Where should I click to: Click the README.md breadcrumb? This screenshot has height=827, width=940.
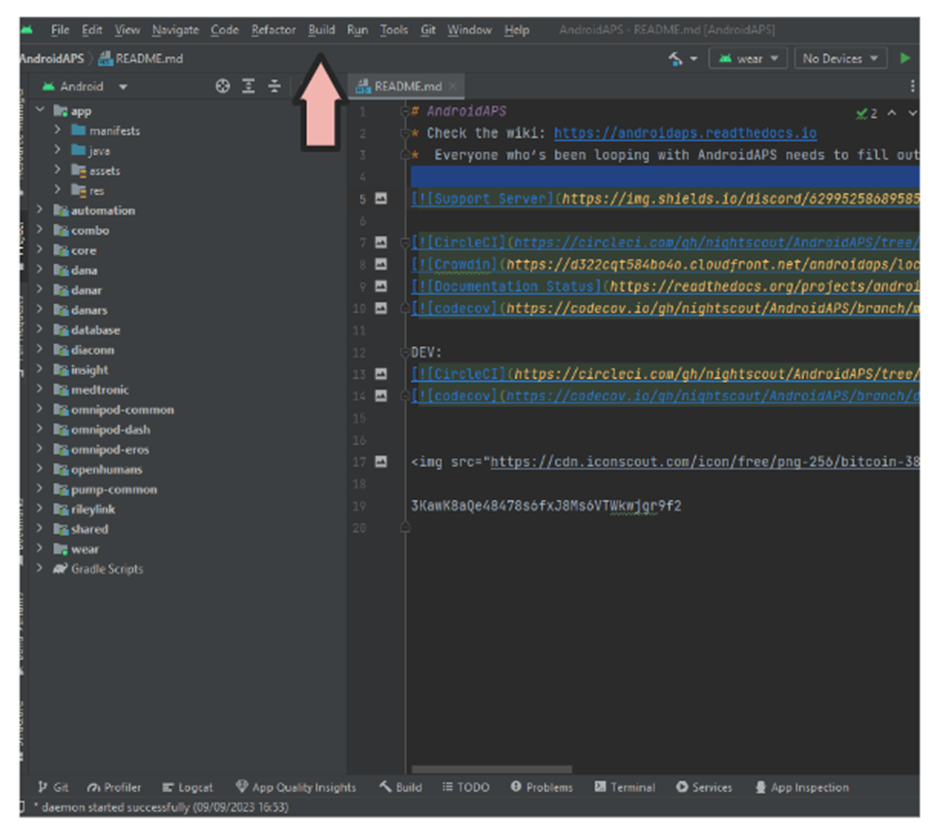141,59
